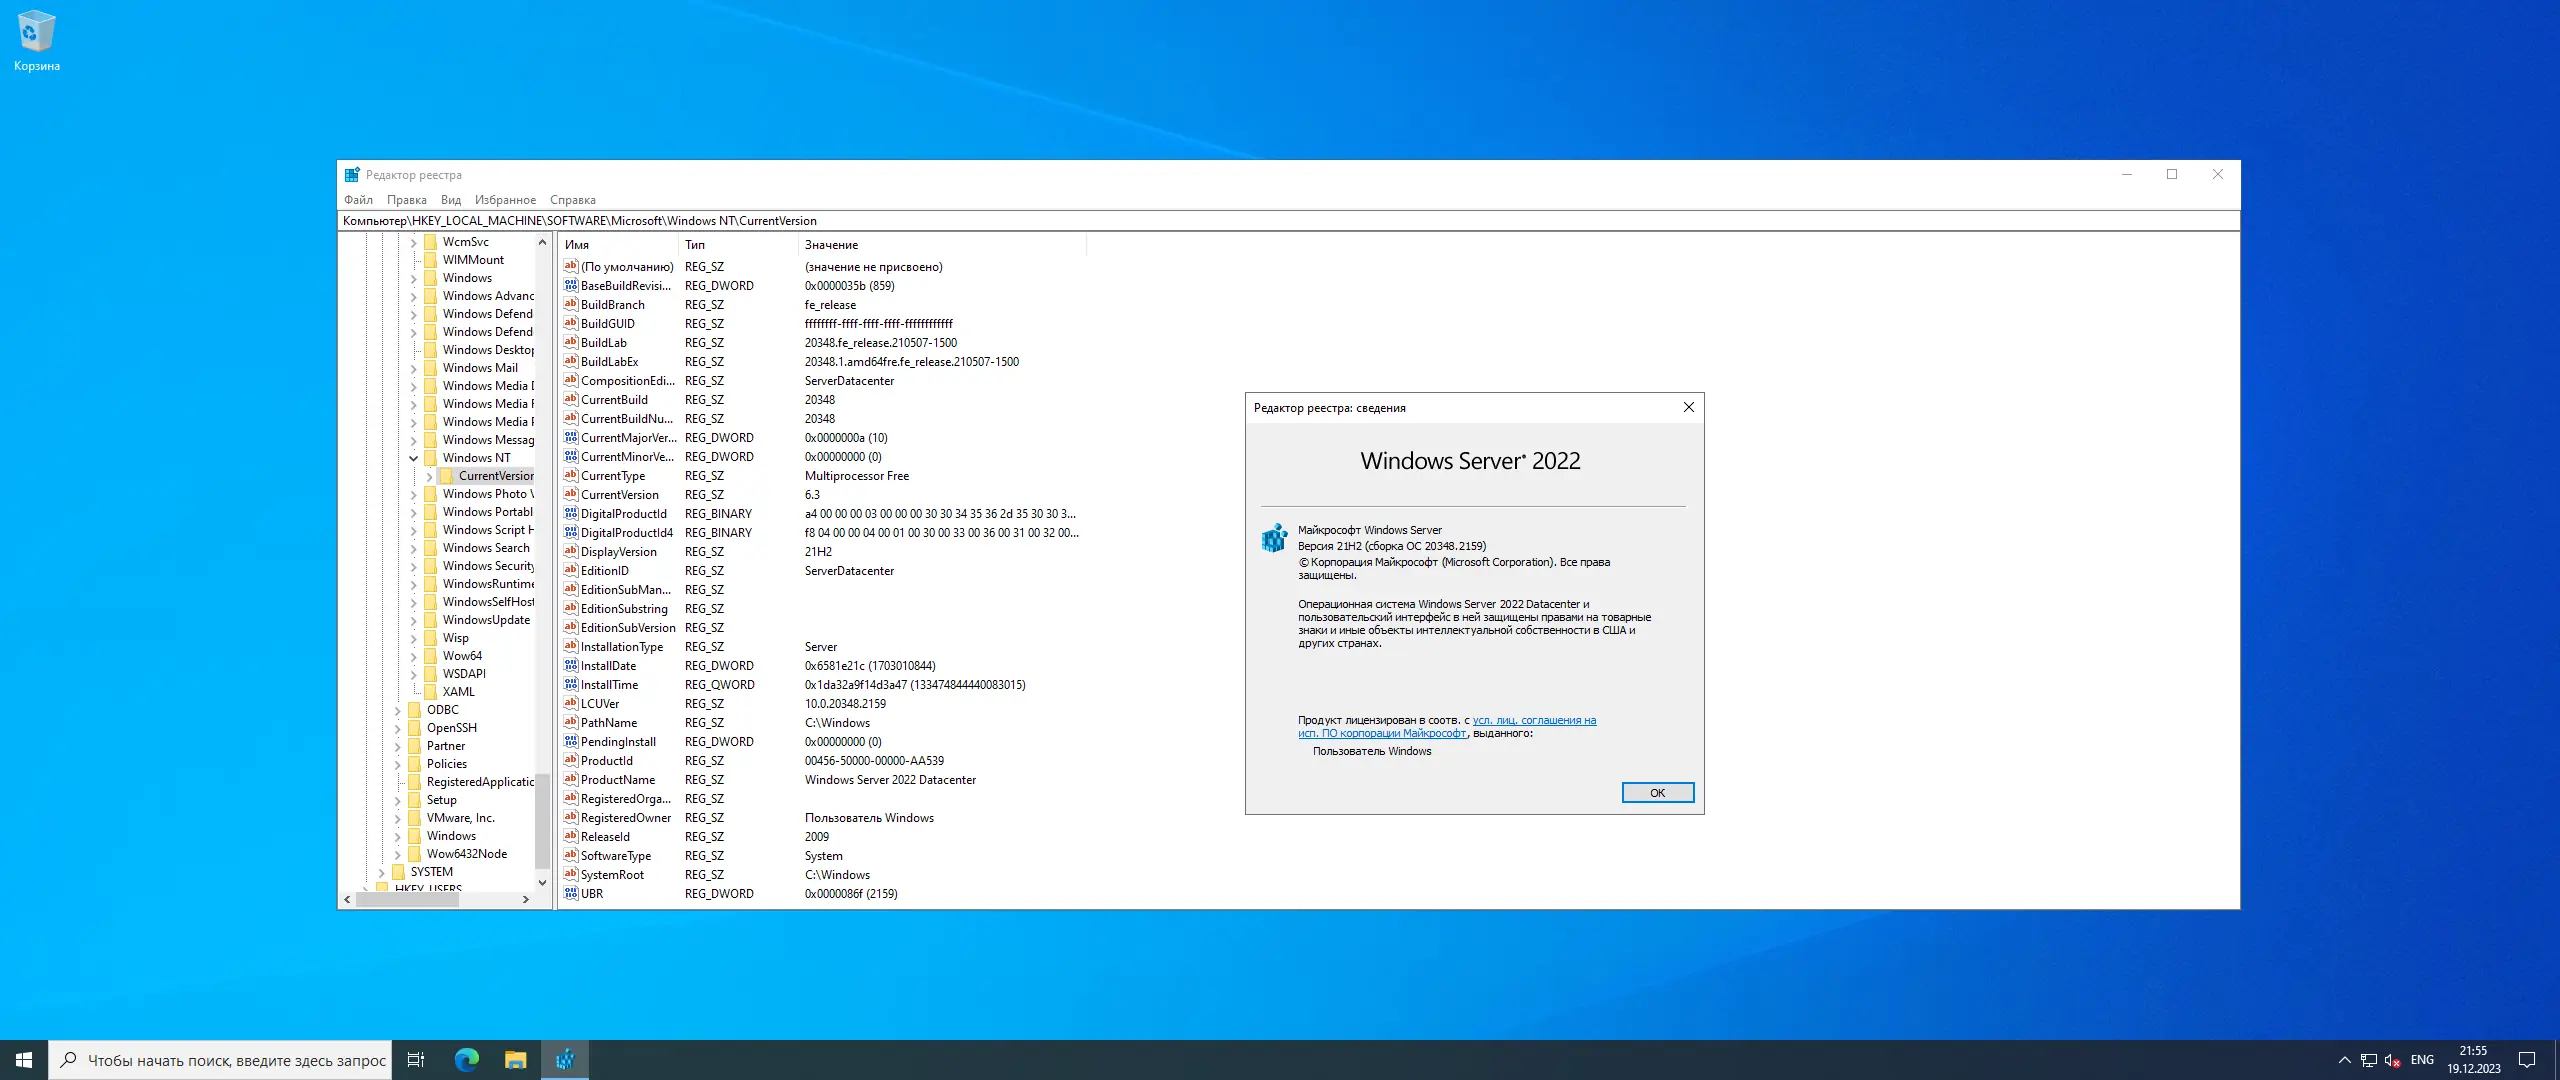
Task: Open Microsoft Edge from the taskbar
Action: pos(467,1059)
